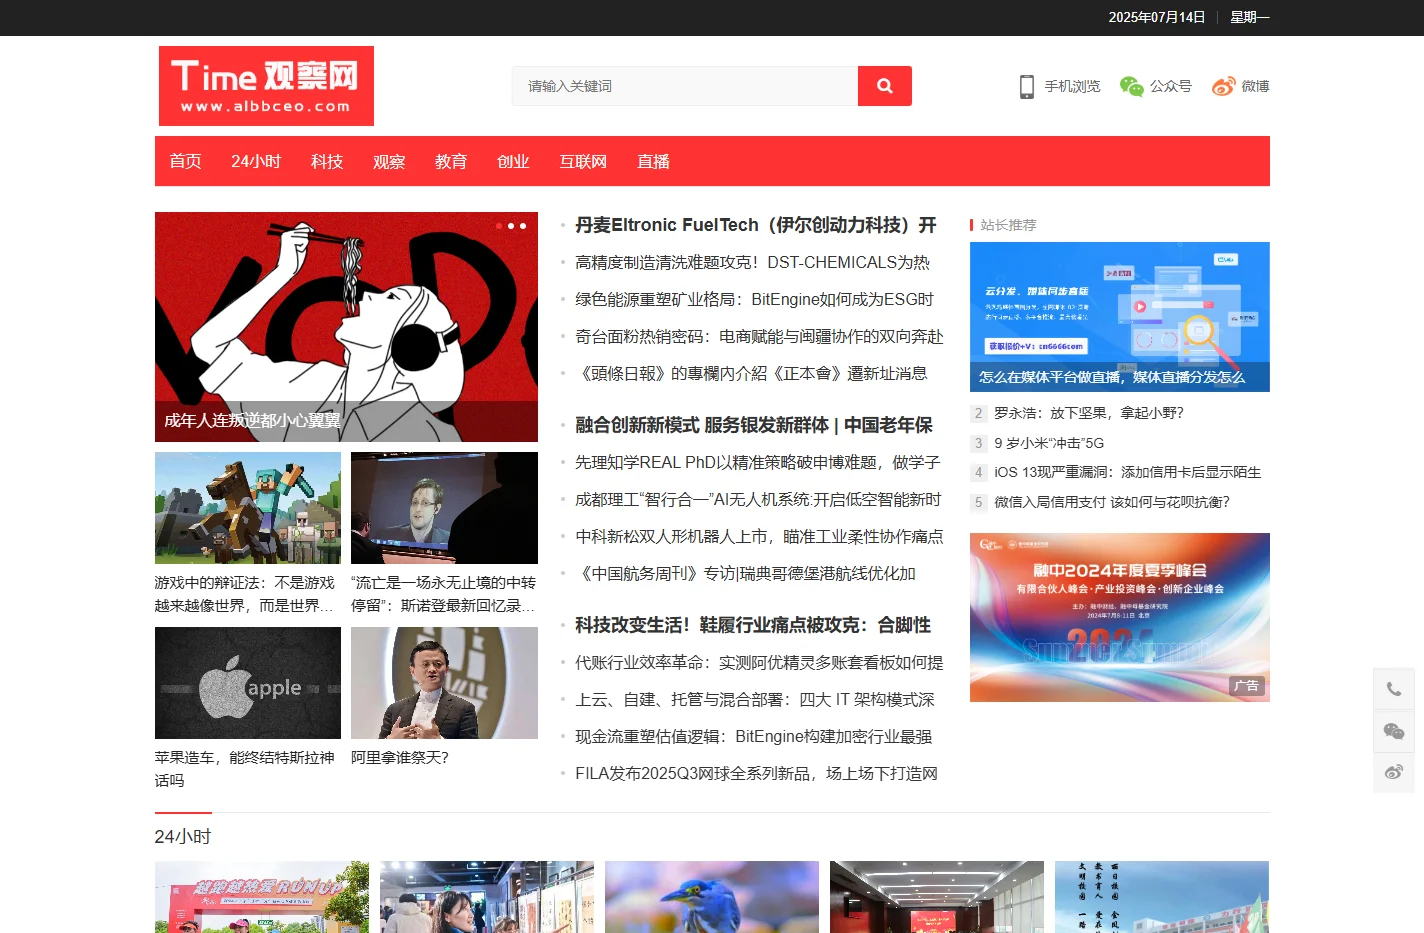Open the 直播 navigation item
The height and width of the screenshot is (933, 1424).
point(653,161)
